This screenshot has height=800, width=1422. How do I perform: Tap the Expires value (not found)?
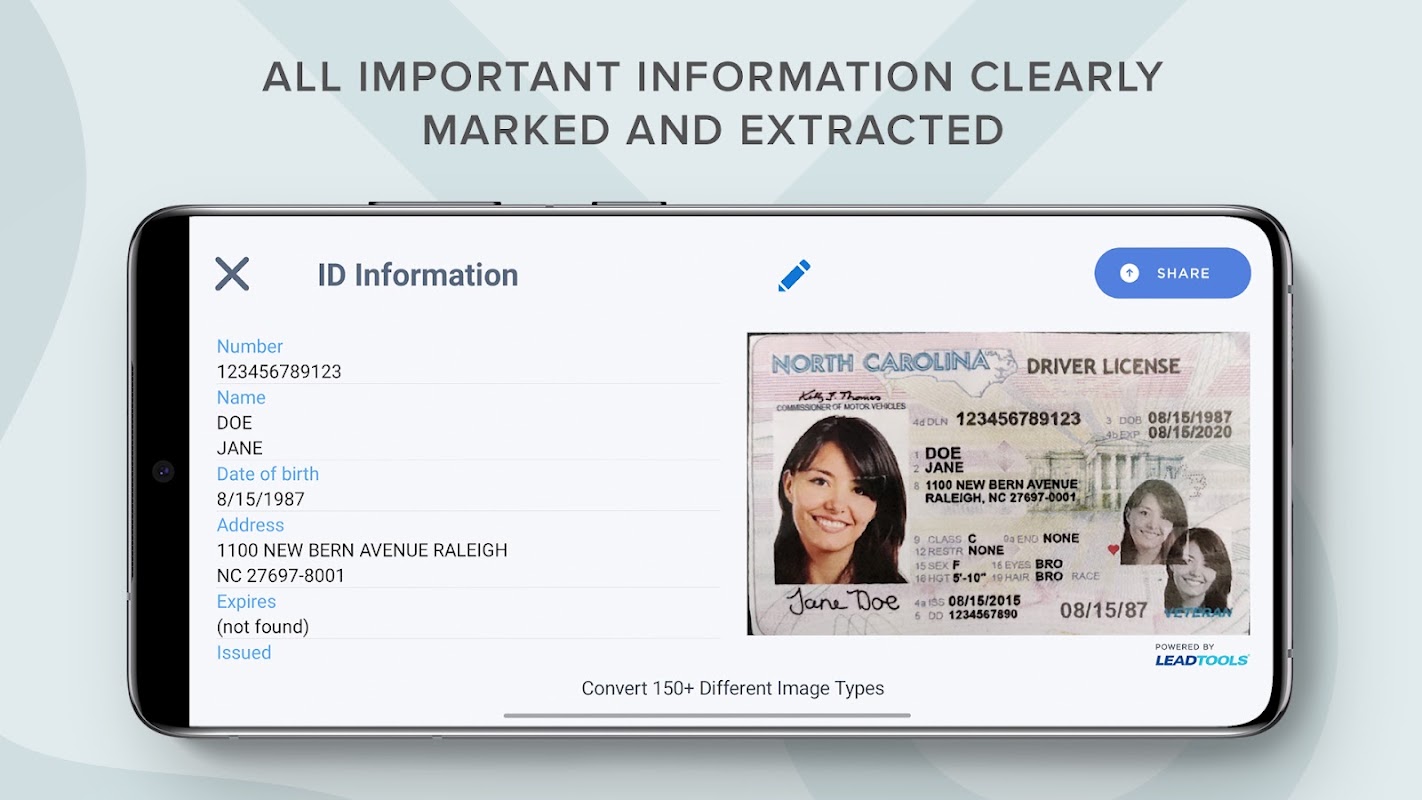tap(263, 627)
